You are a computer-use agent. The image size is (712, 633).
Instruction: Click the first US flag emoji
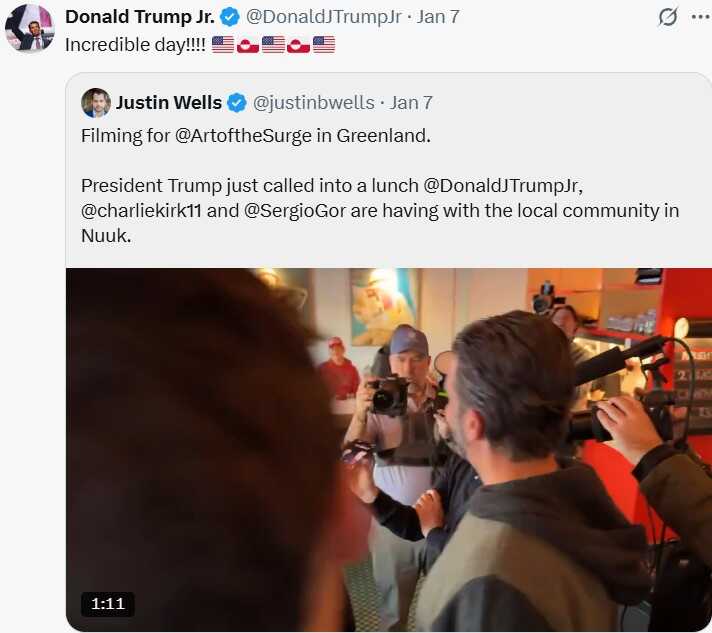coord(223,45)
